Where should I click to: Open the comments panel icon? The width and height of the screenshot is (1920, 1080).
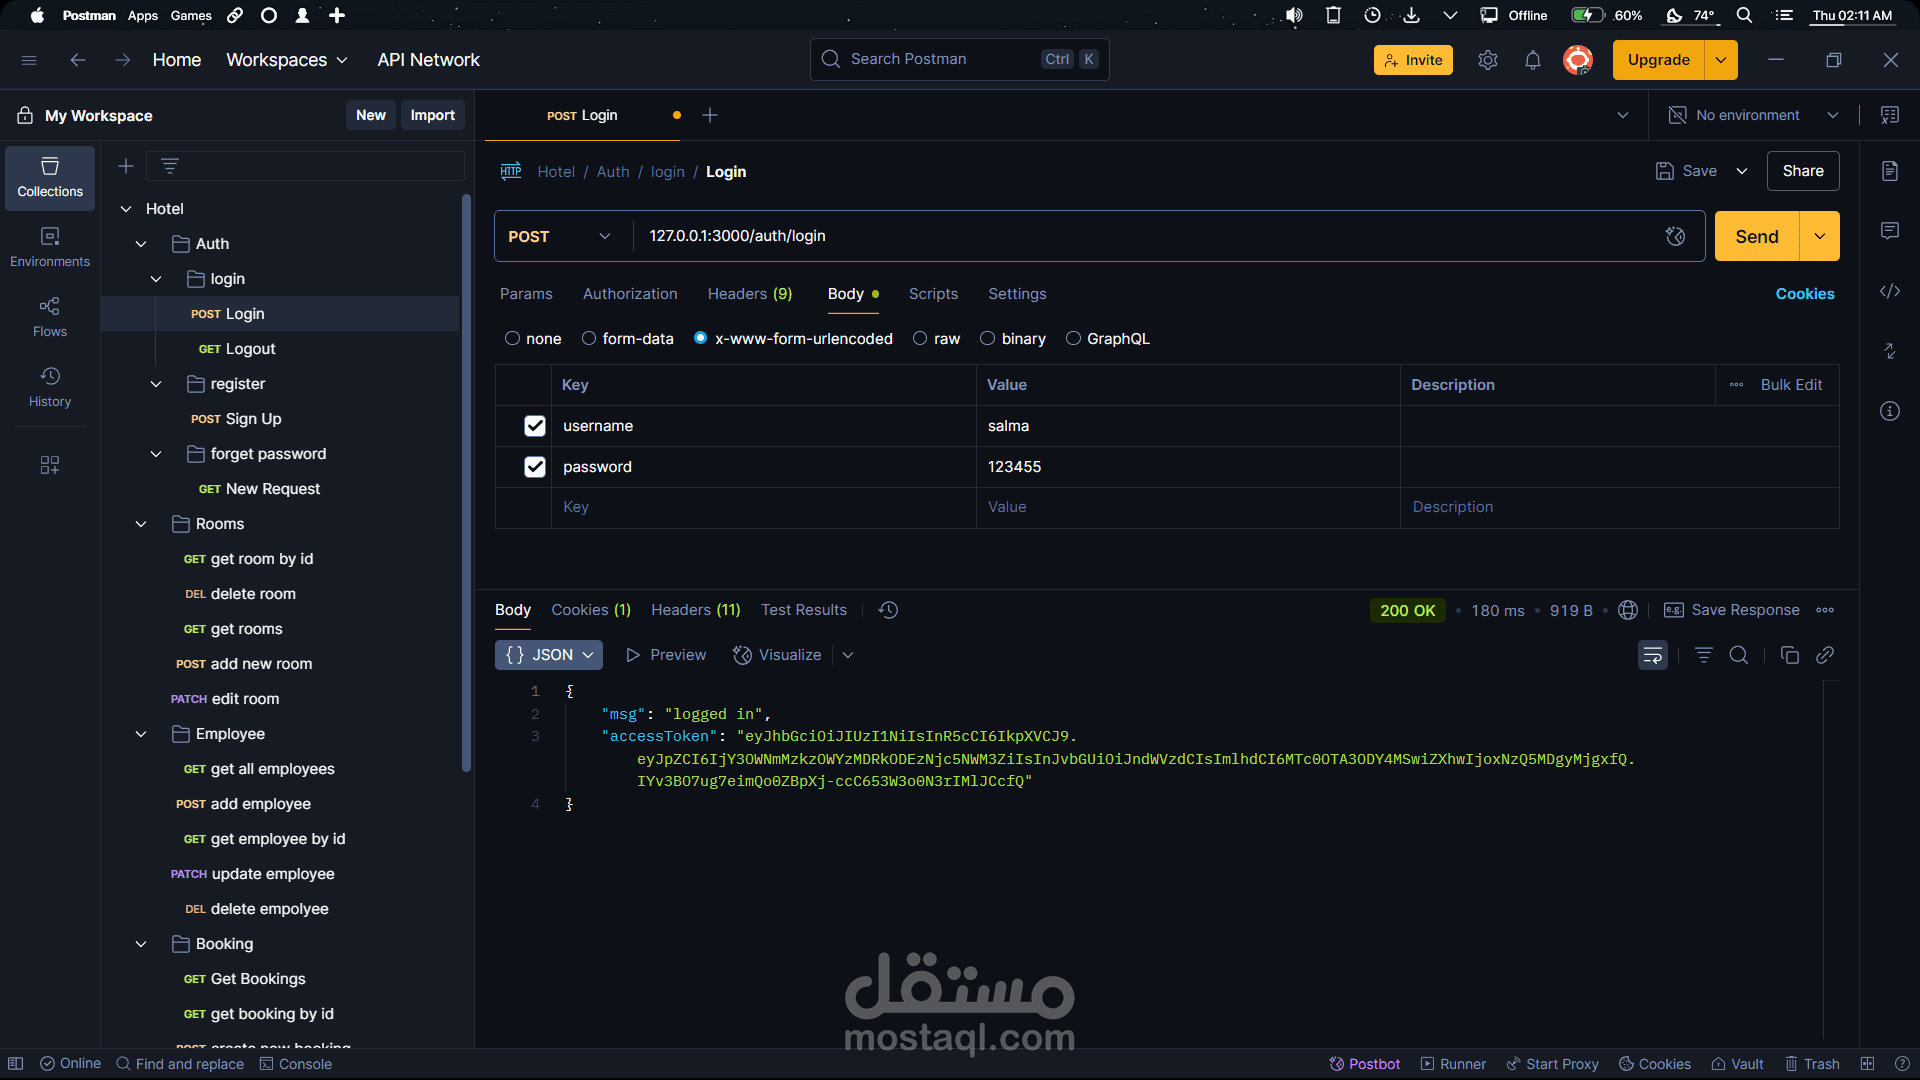click(1890, 231)
